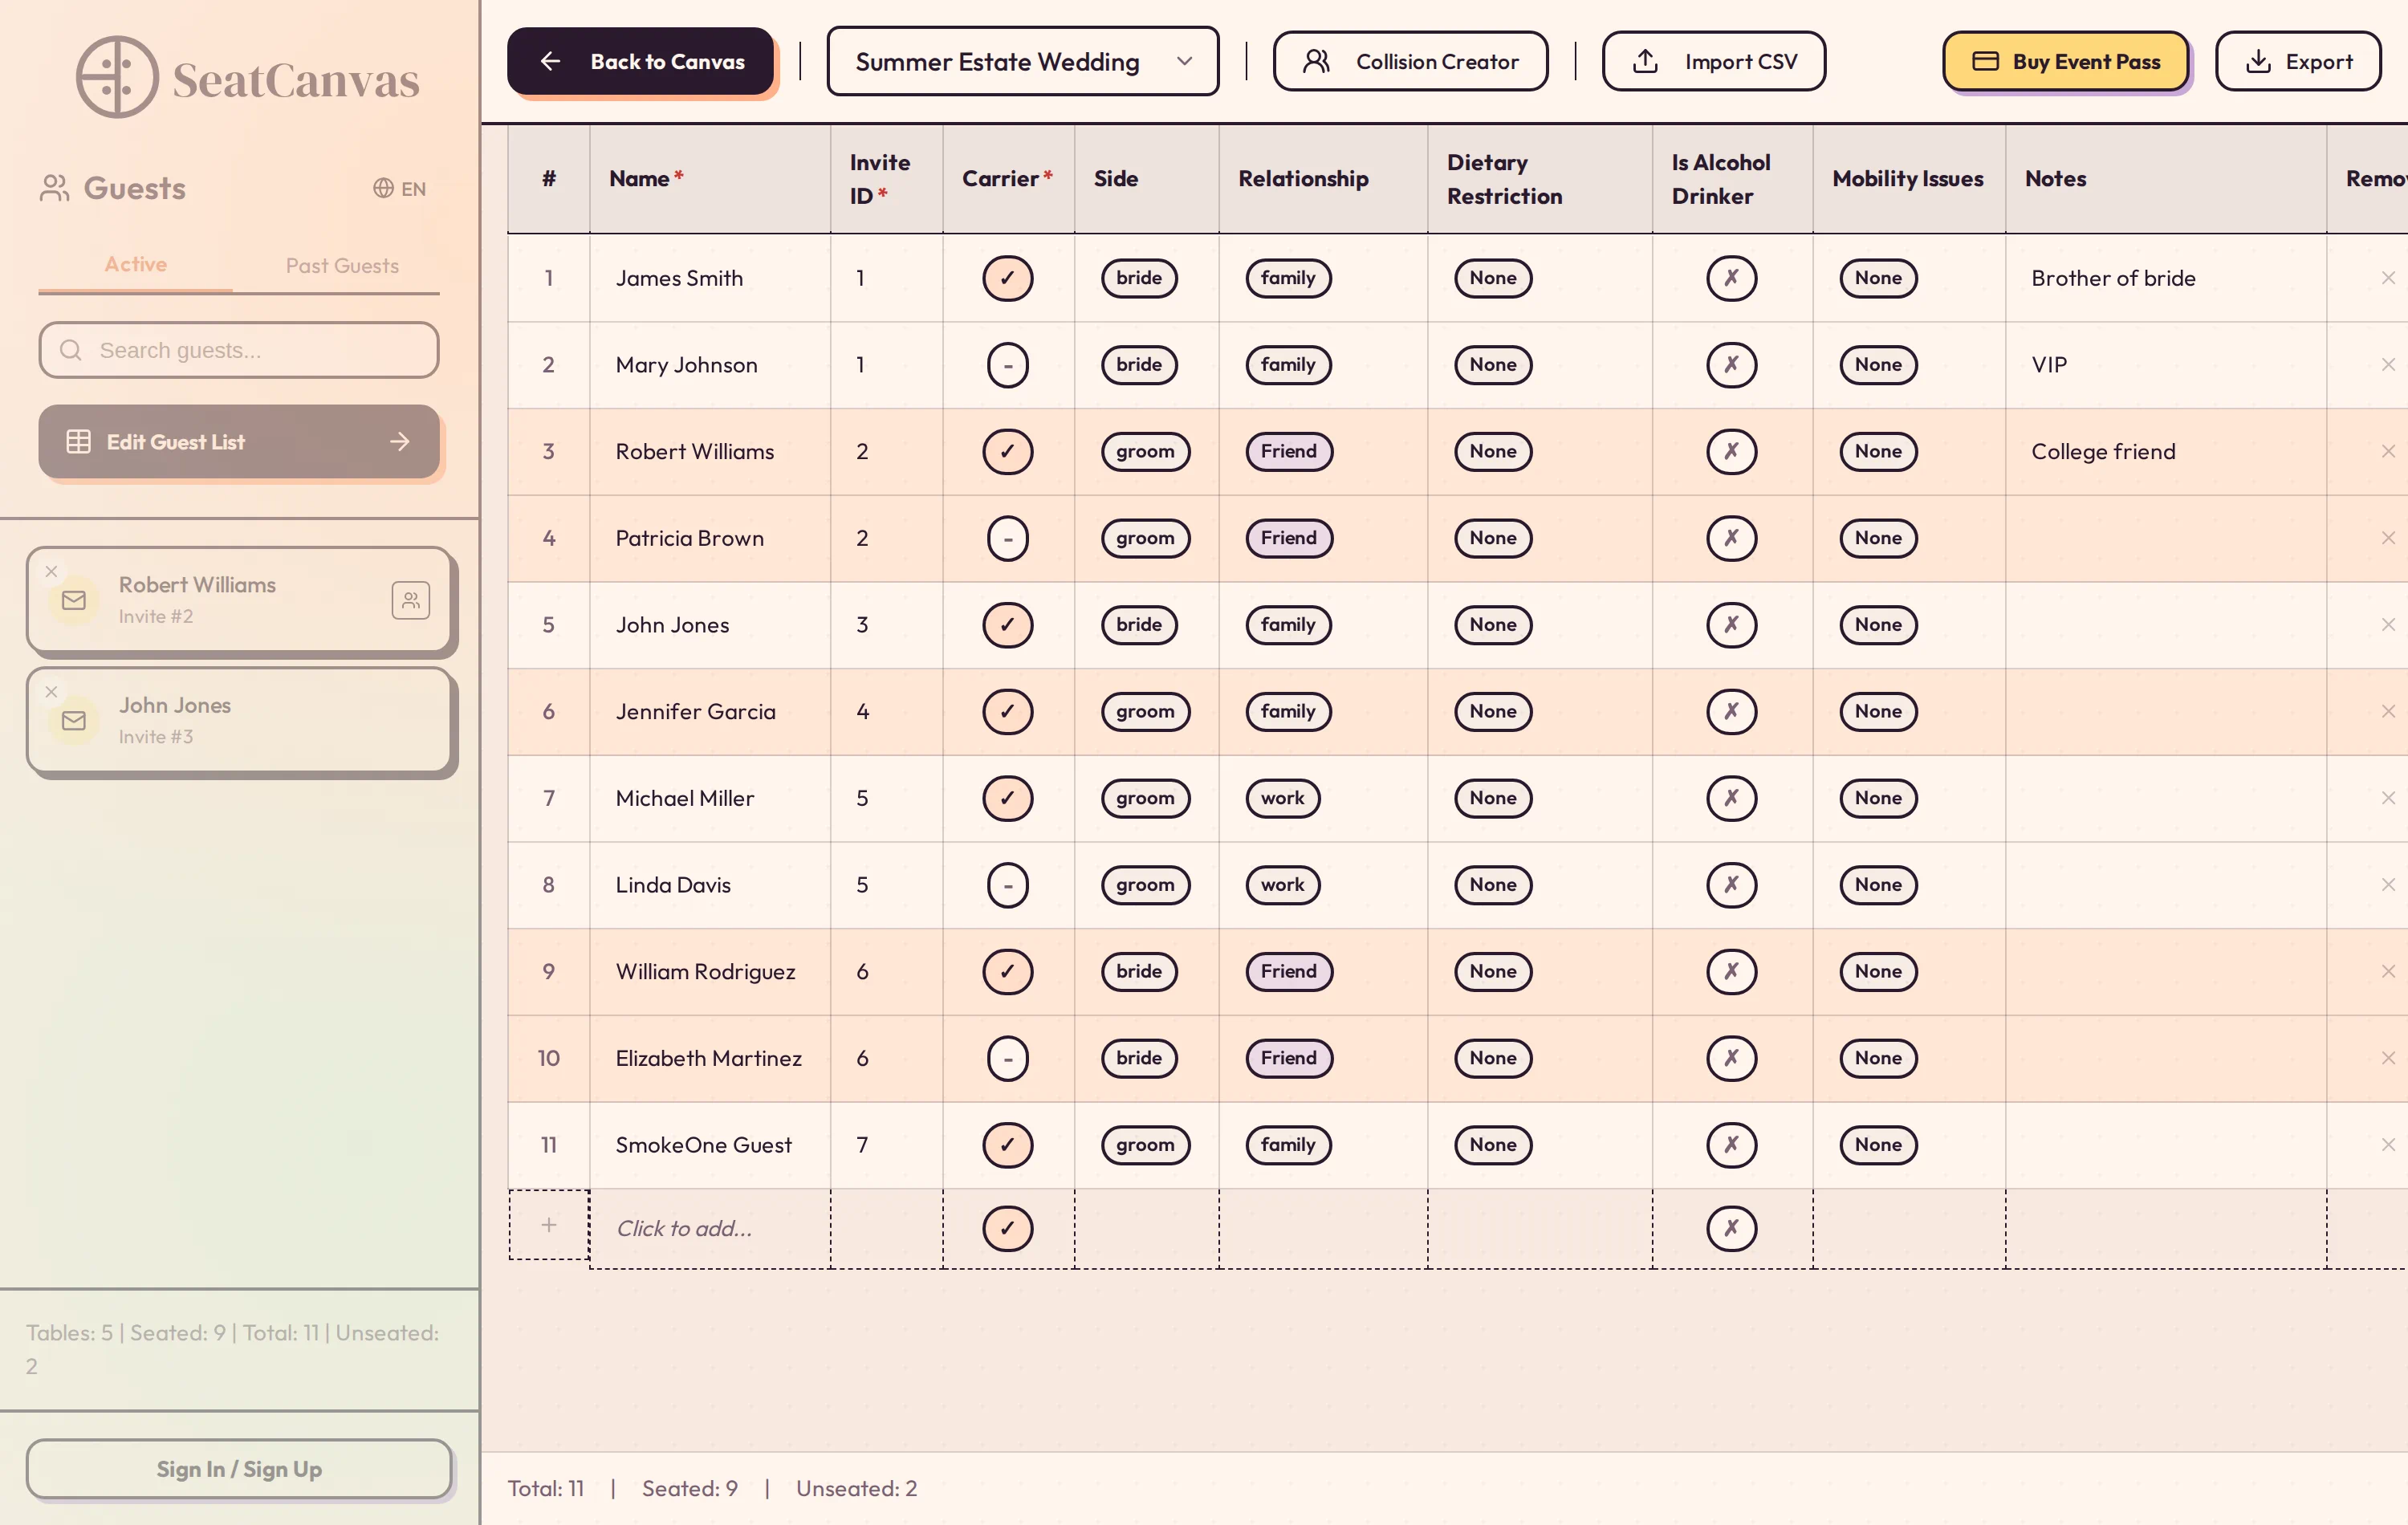Open relationship 'Friend' for Patricia Brown
Image resolution: width=2408 pixels, height=1525 pixels.
pyautogui.click(x=1289, y=538)
